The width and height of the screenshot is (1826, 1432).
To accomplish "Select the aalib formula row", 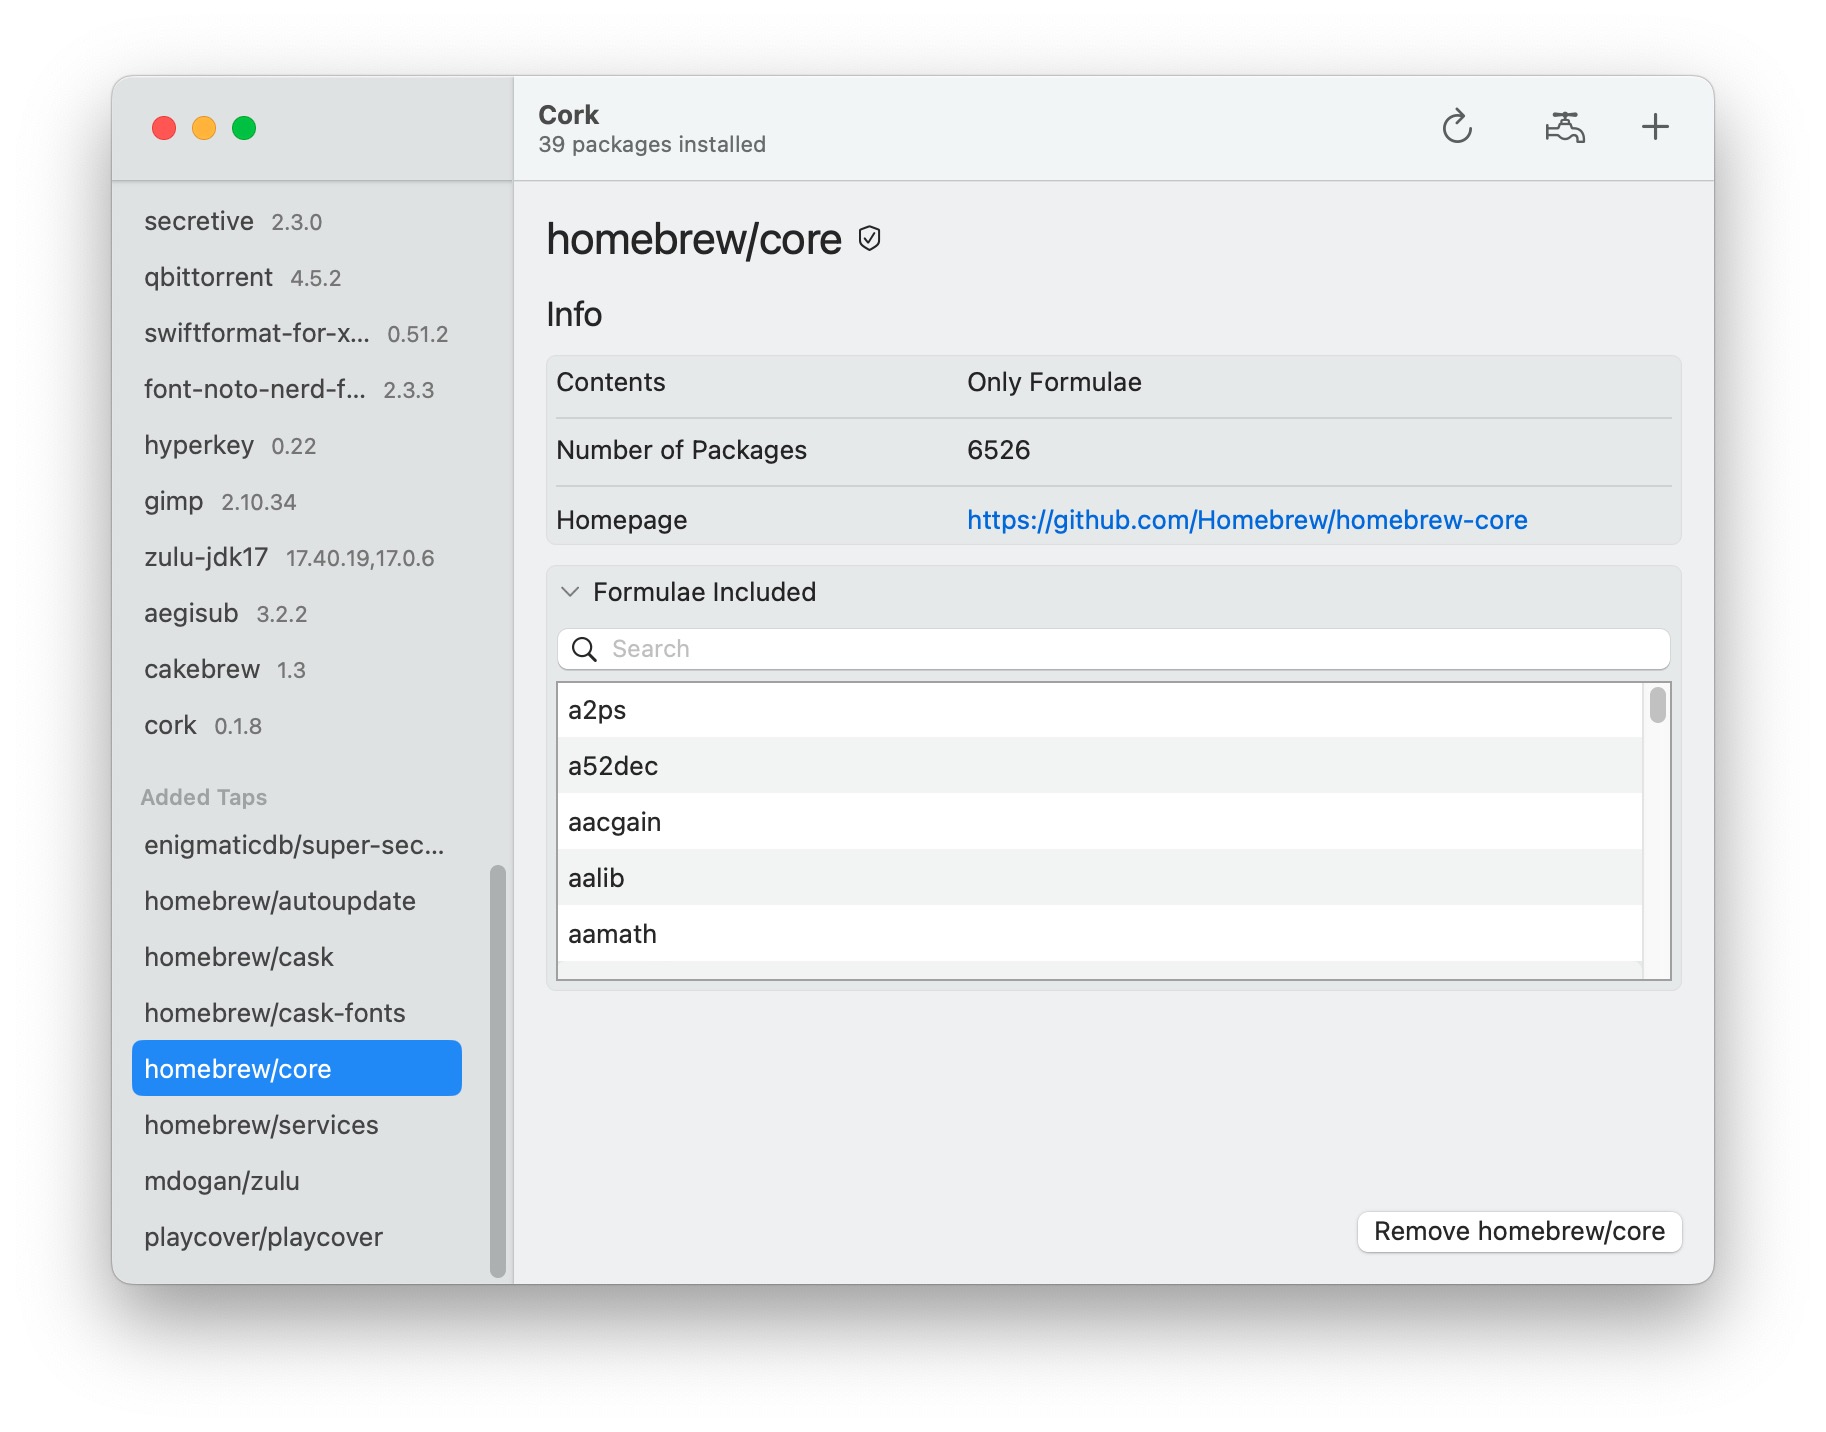I will point(1100,878).
